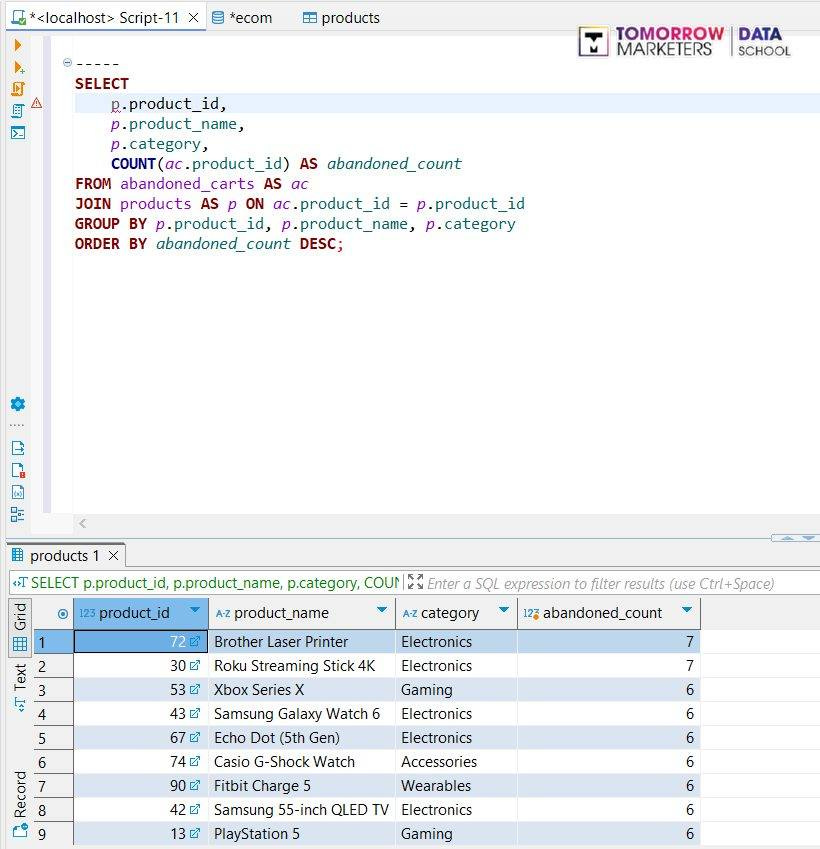The height and width of the screenshot is (849, 820).
Task: Select cell Roku Streaming Stick 4K
Action: pyautogui.click(x=302, y=665)
